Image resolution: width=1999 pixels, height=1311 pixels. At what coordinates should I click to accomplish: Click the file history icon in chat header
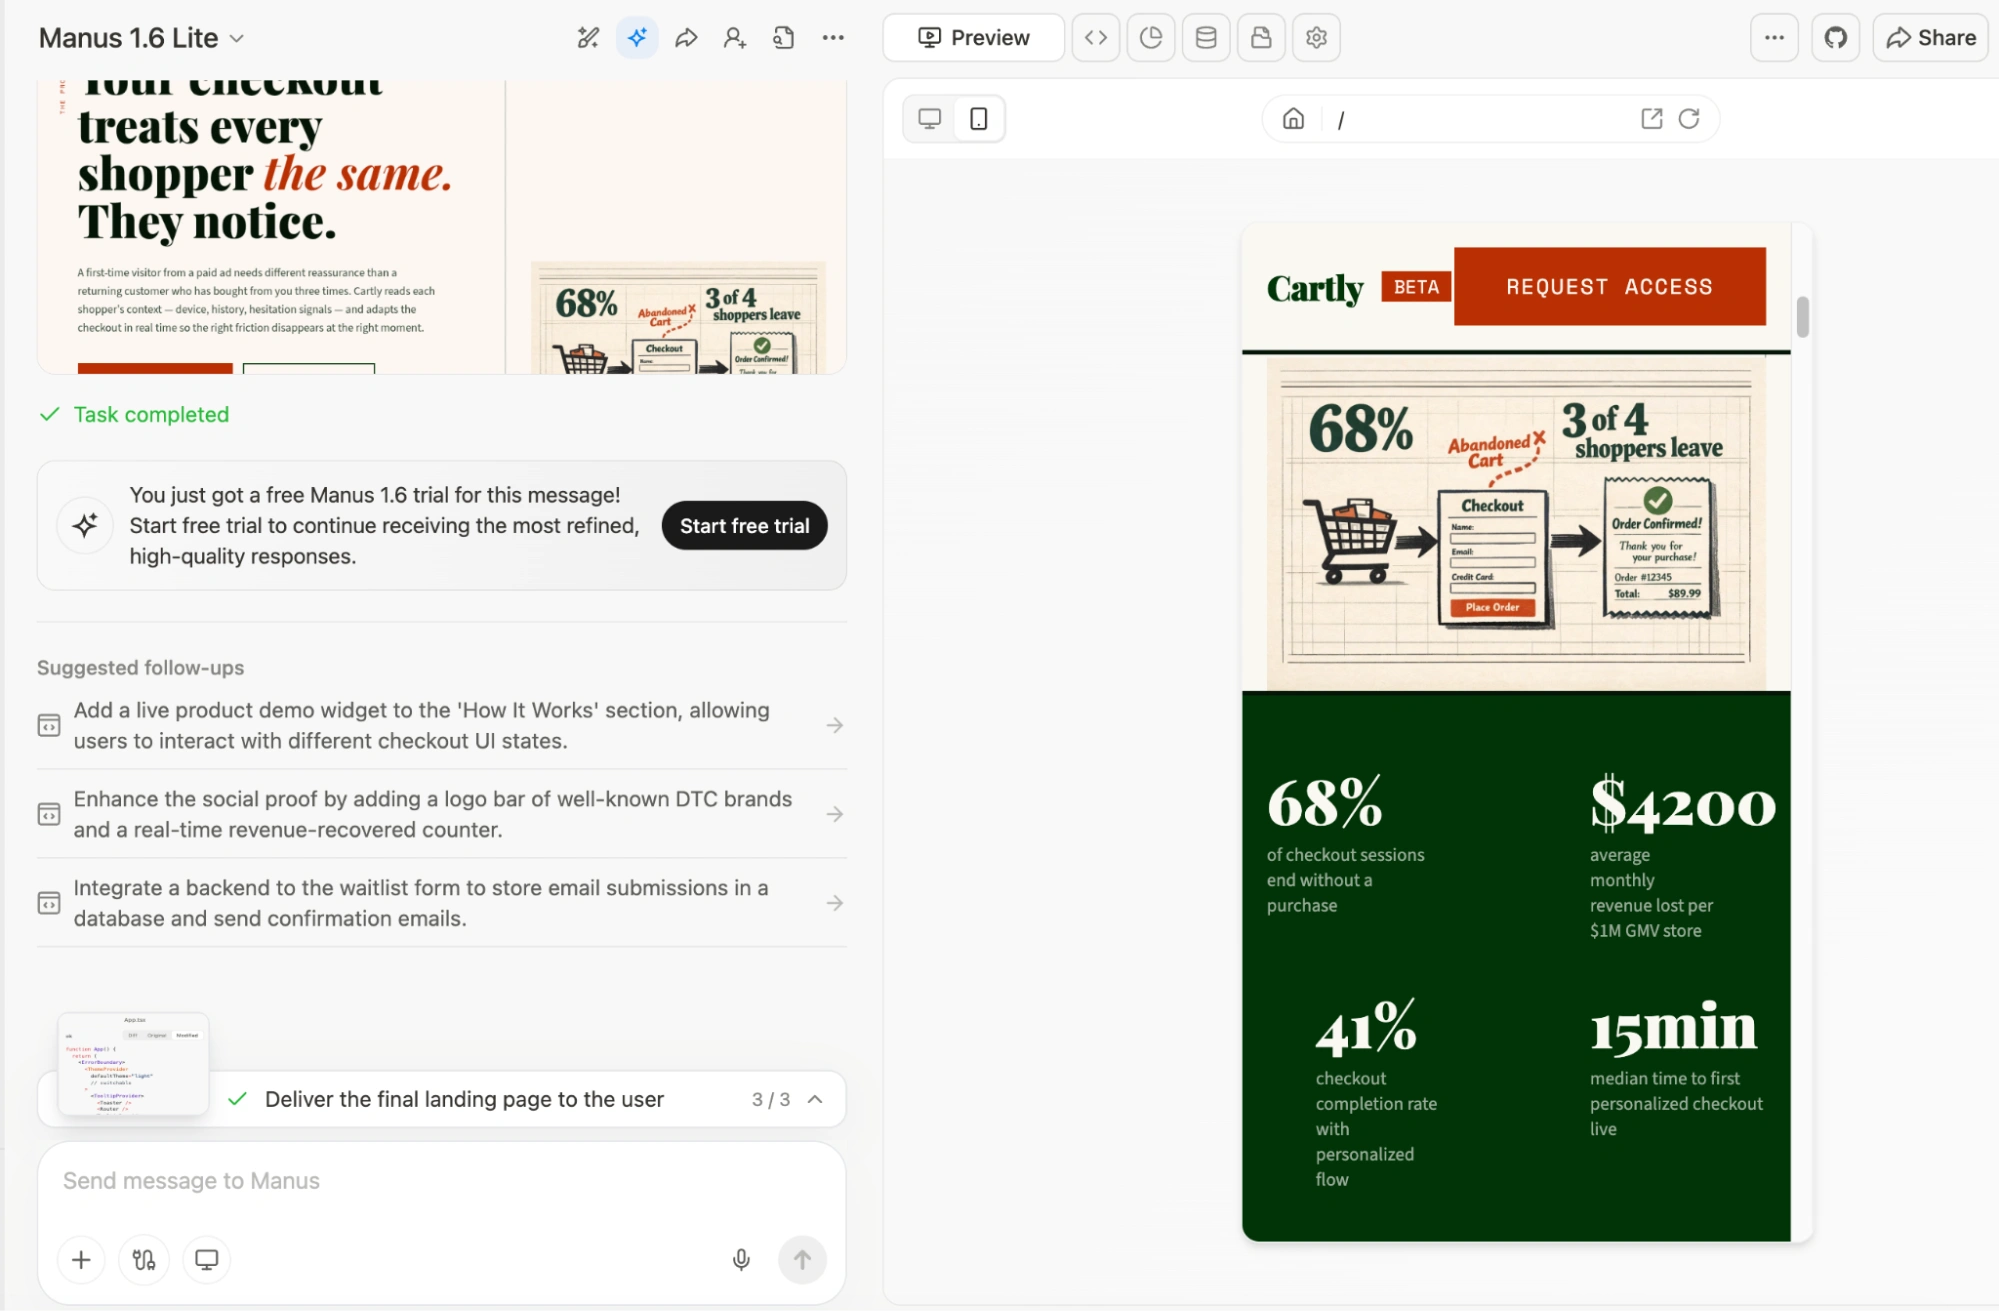tap(784, 38)
